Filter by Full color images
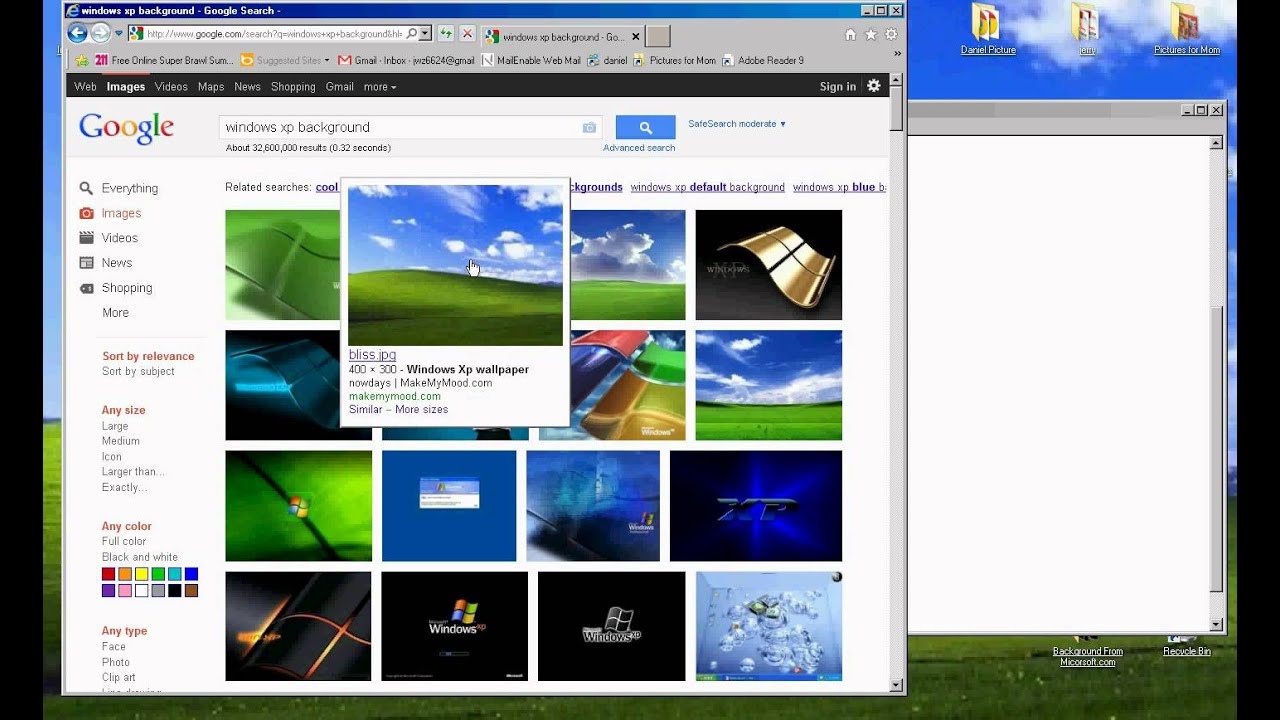The image size is (1280, 720). (124, 542)
